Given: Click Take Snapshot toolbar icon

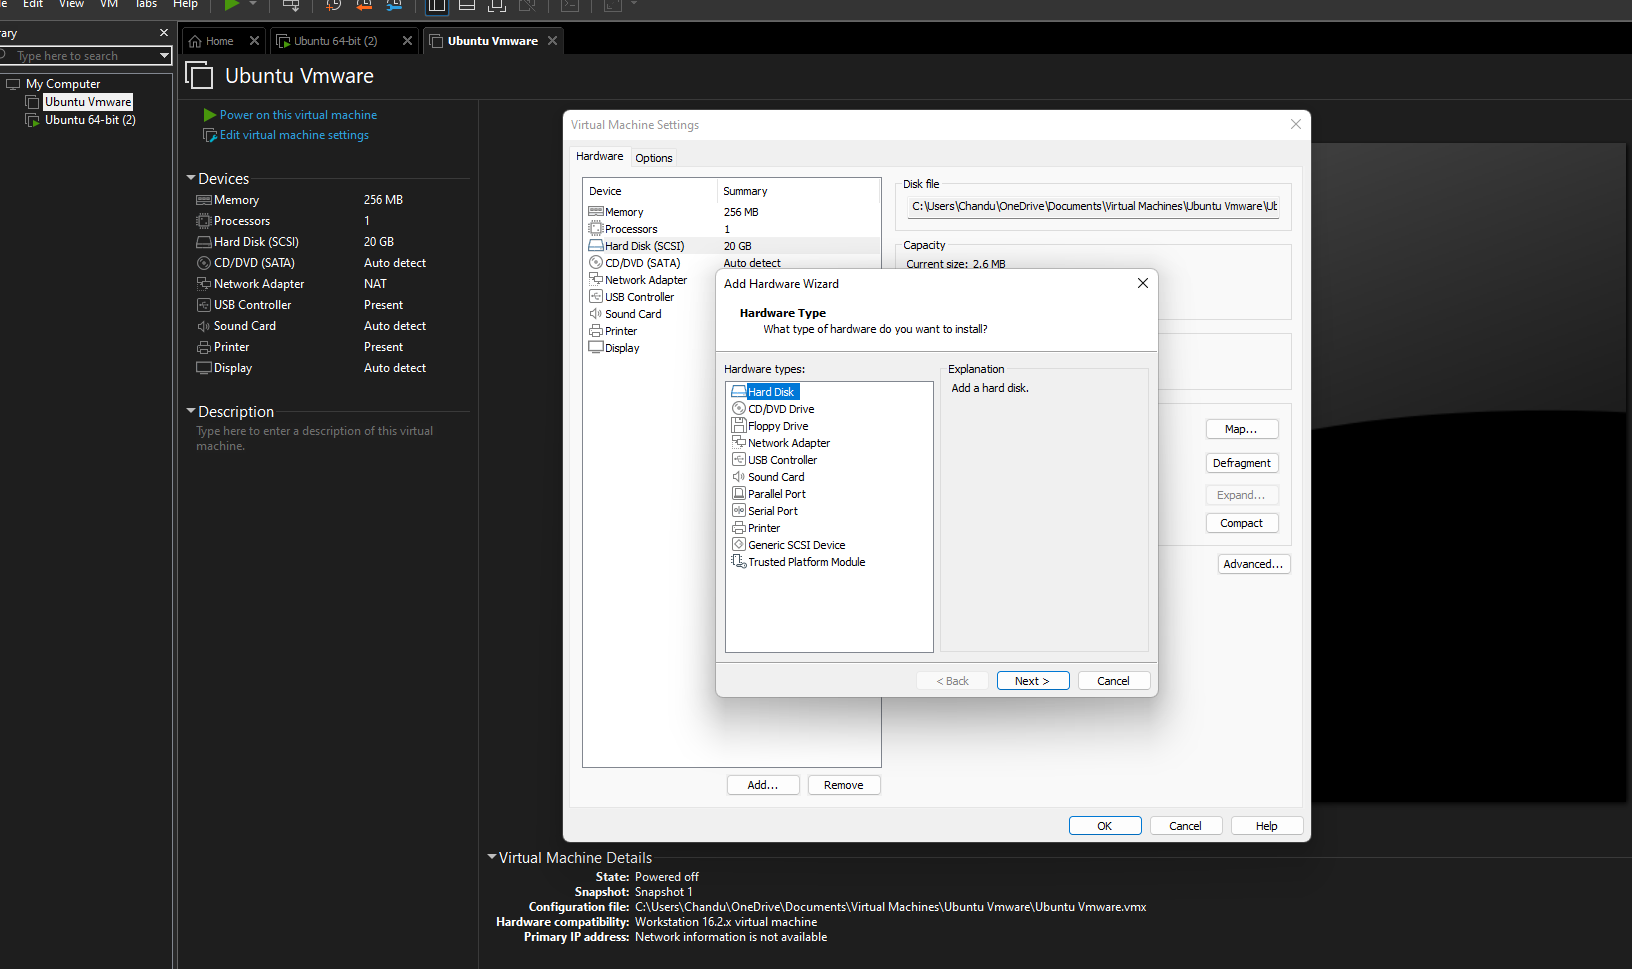Looking at the screenshot, I should [334, 5].
